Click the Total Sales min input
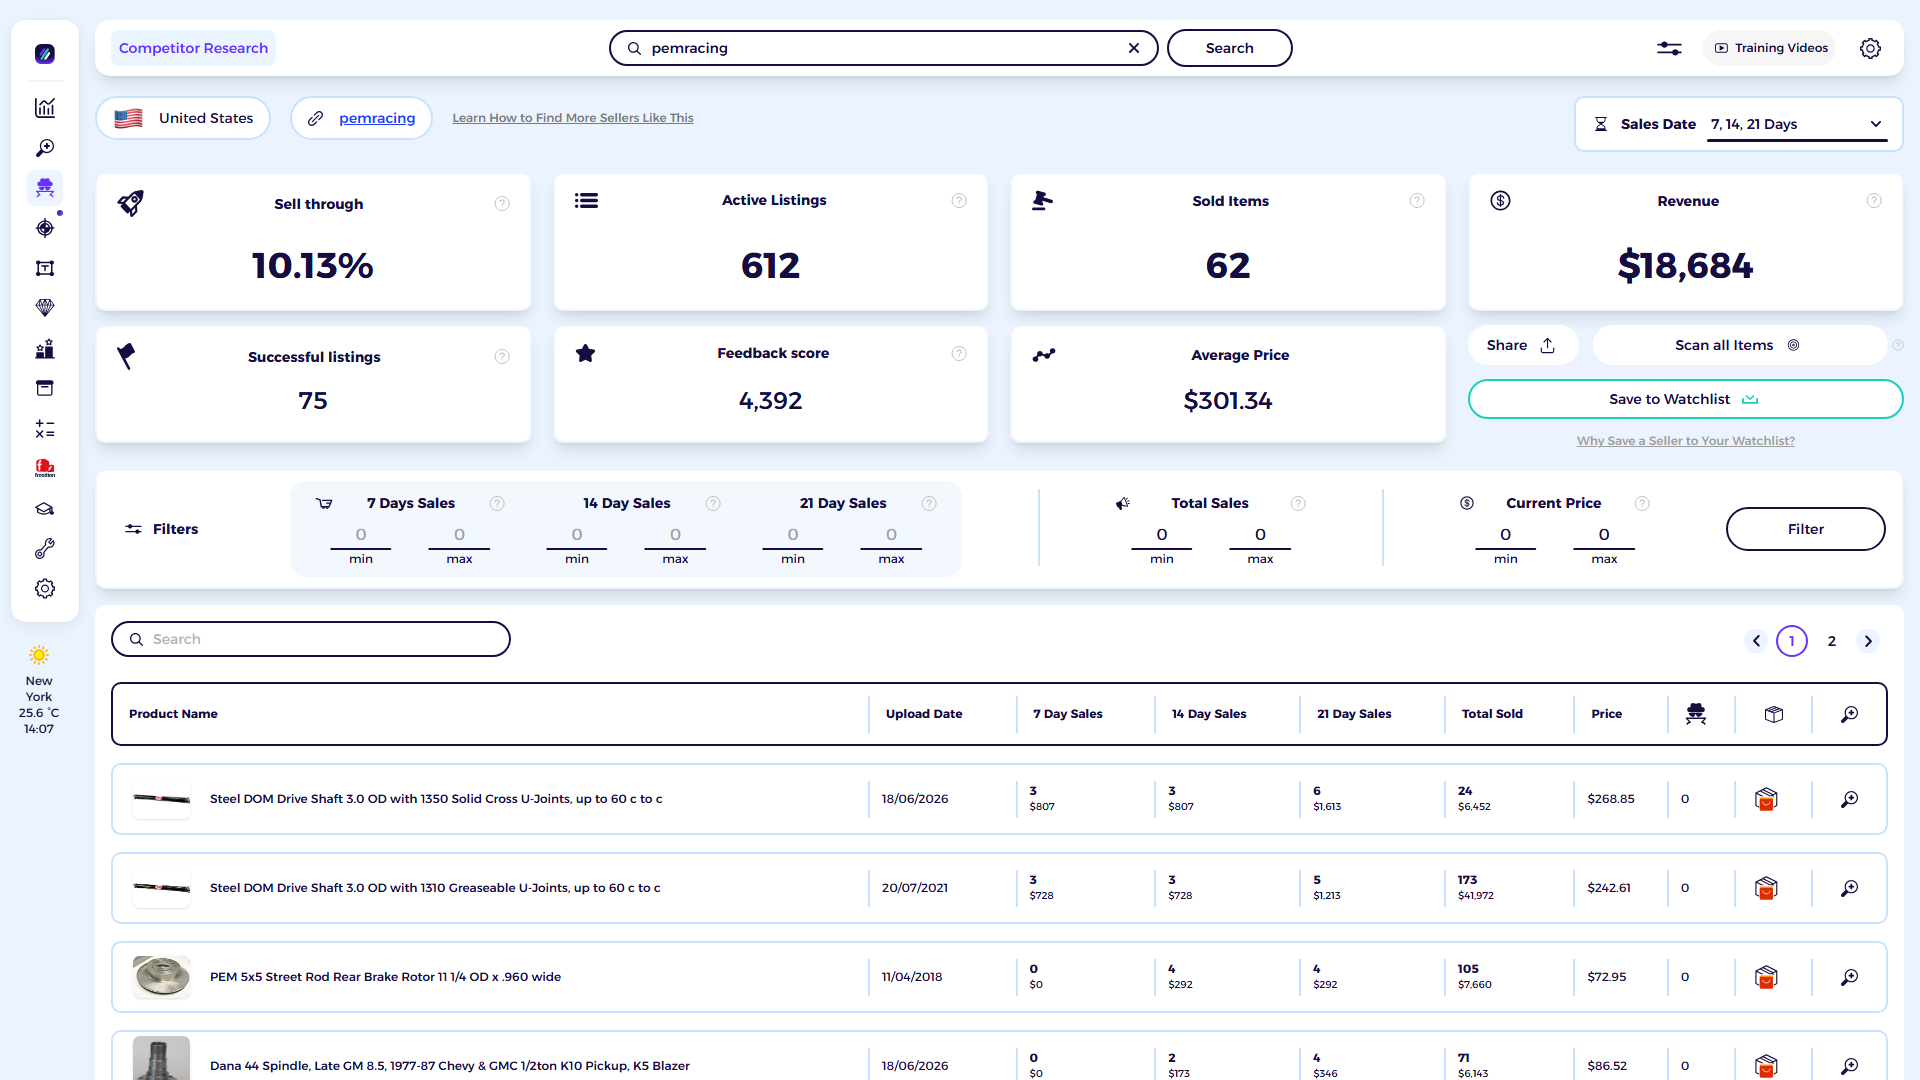The width and height of the screenshot is (1920, 1080). [1162, 535]
